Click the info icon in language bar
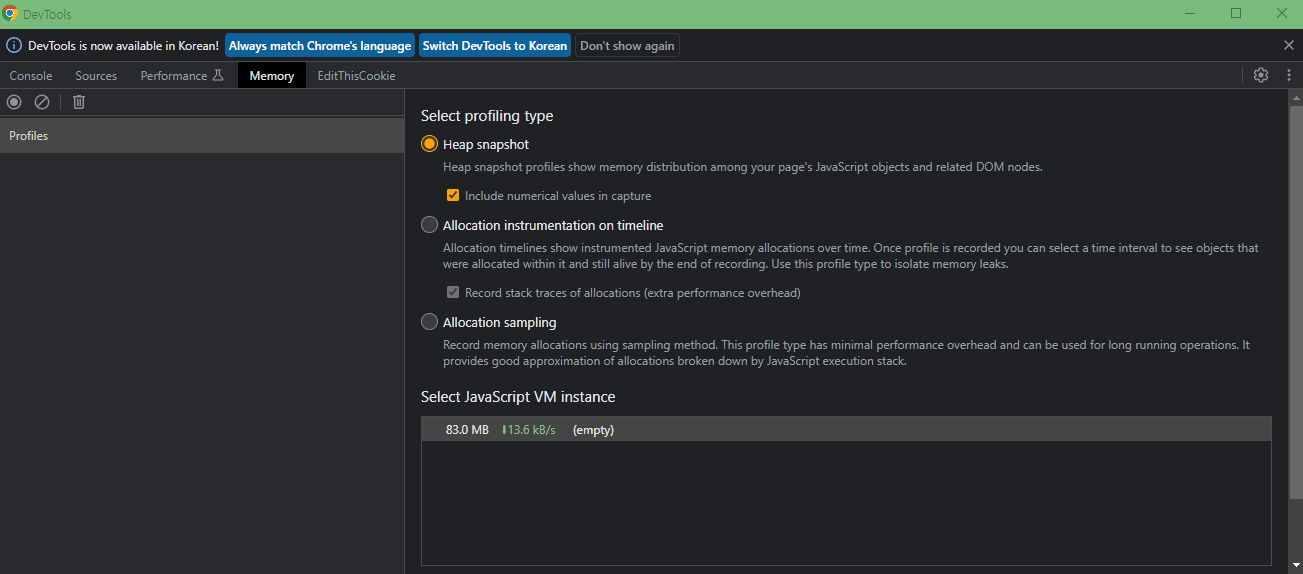The width and height of the screenshot is (1303, 574). coord(14,45)
